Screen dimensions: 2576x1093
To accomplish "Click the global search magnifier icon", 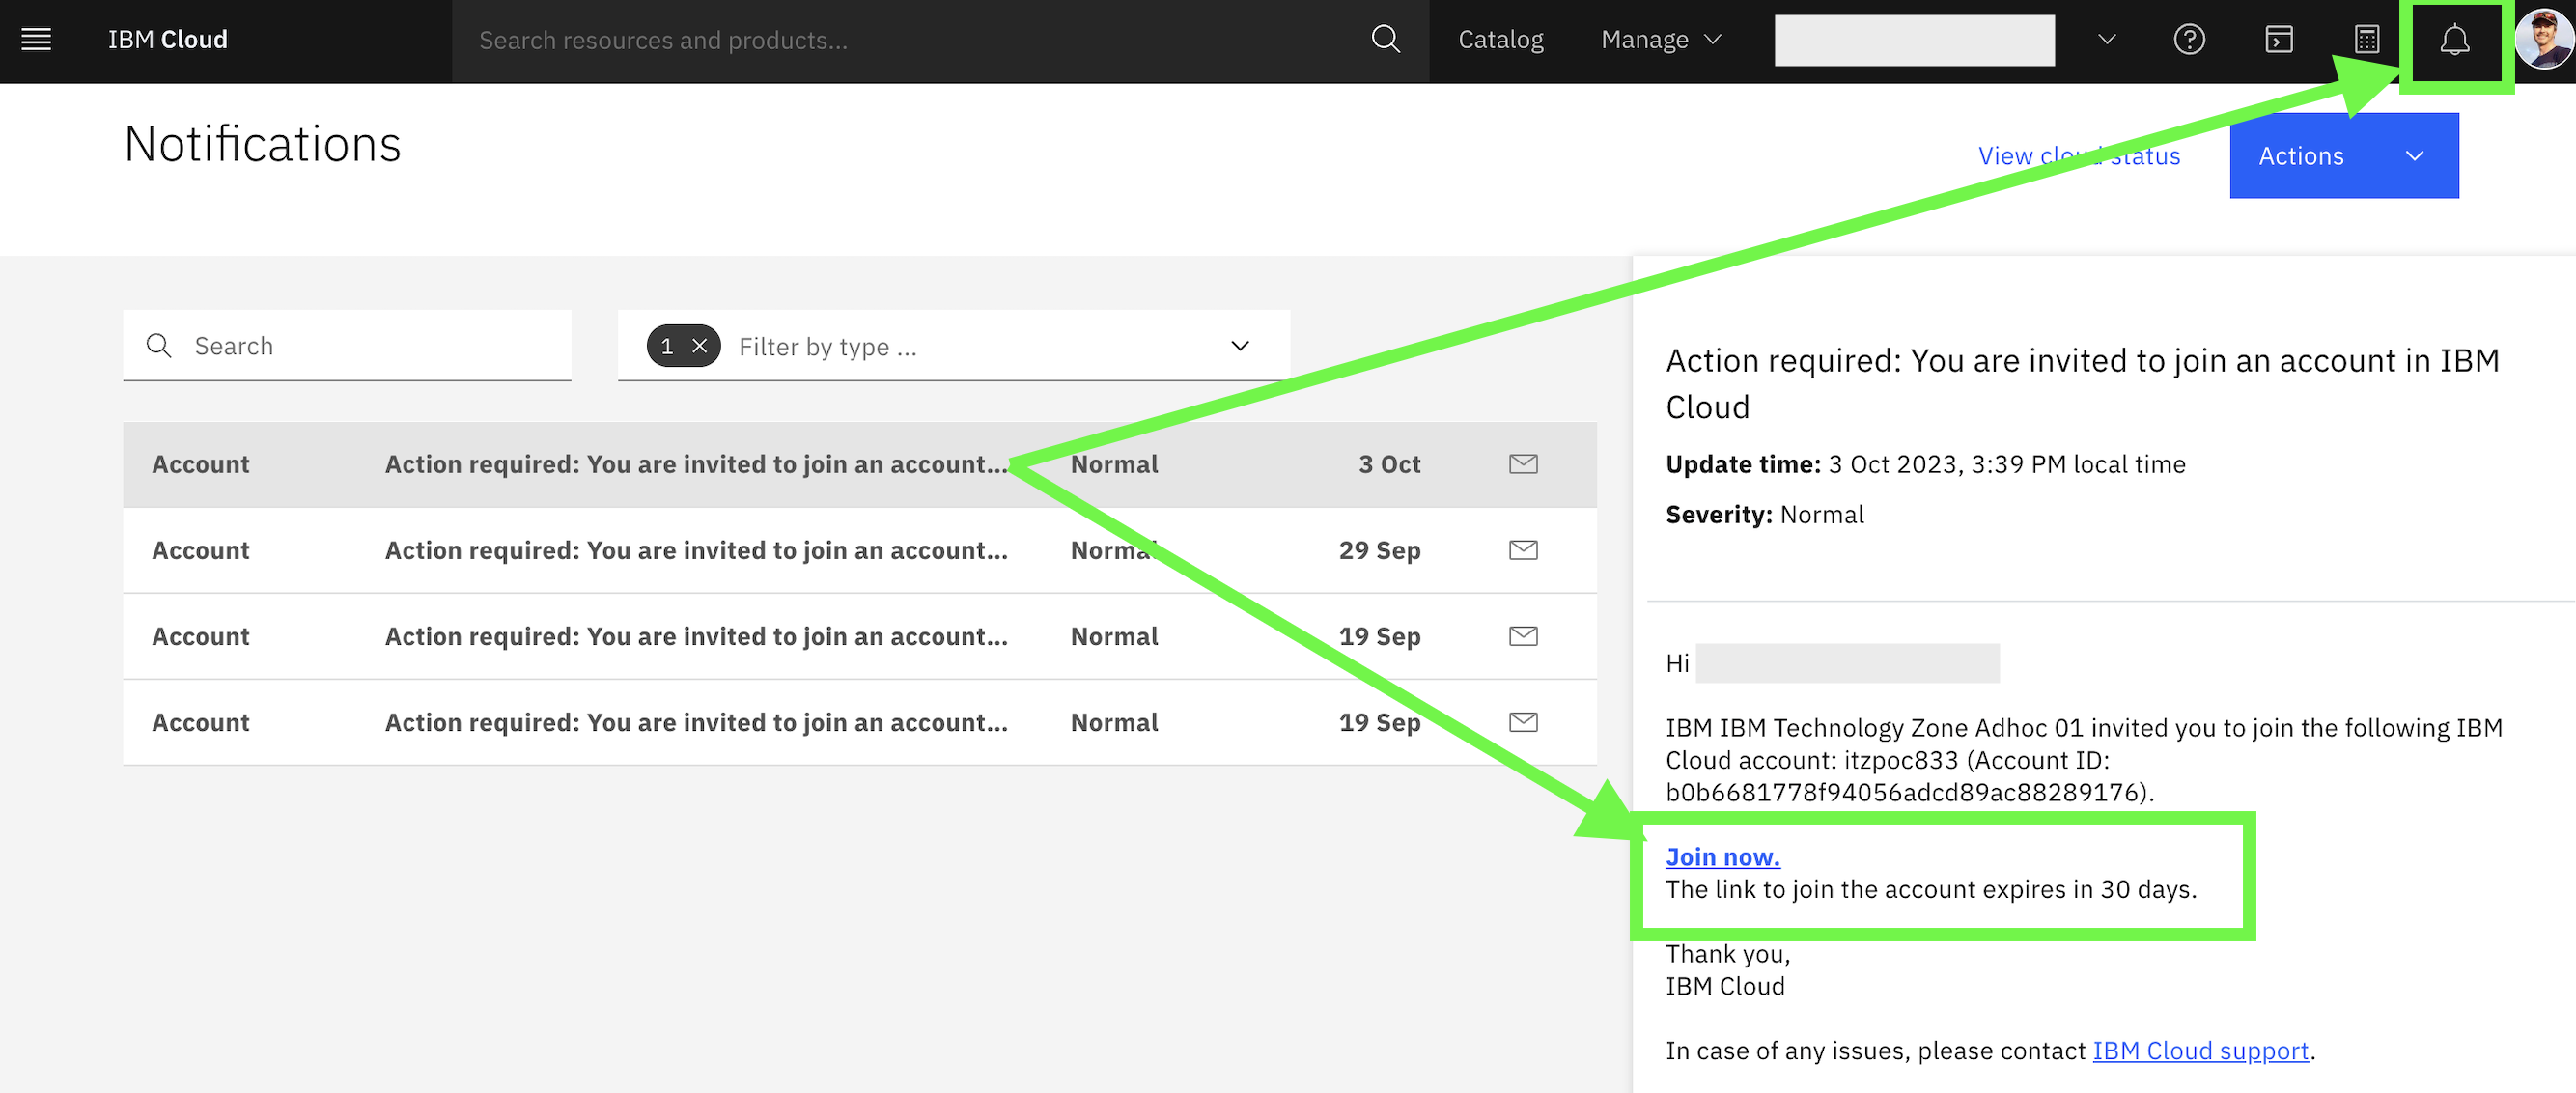I will (x=1385, y=40).
